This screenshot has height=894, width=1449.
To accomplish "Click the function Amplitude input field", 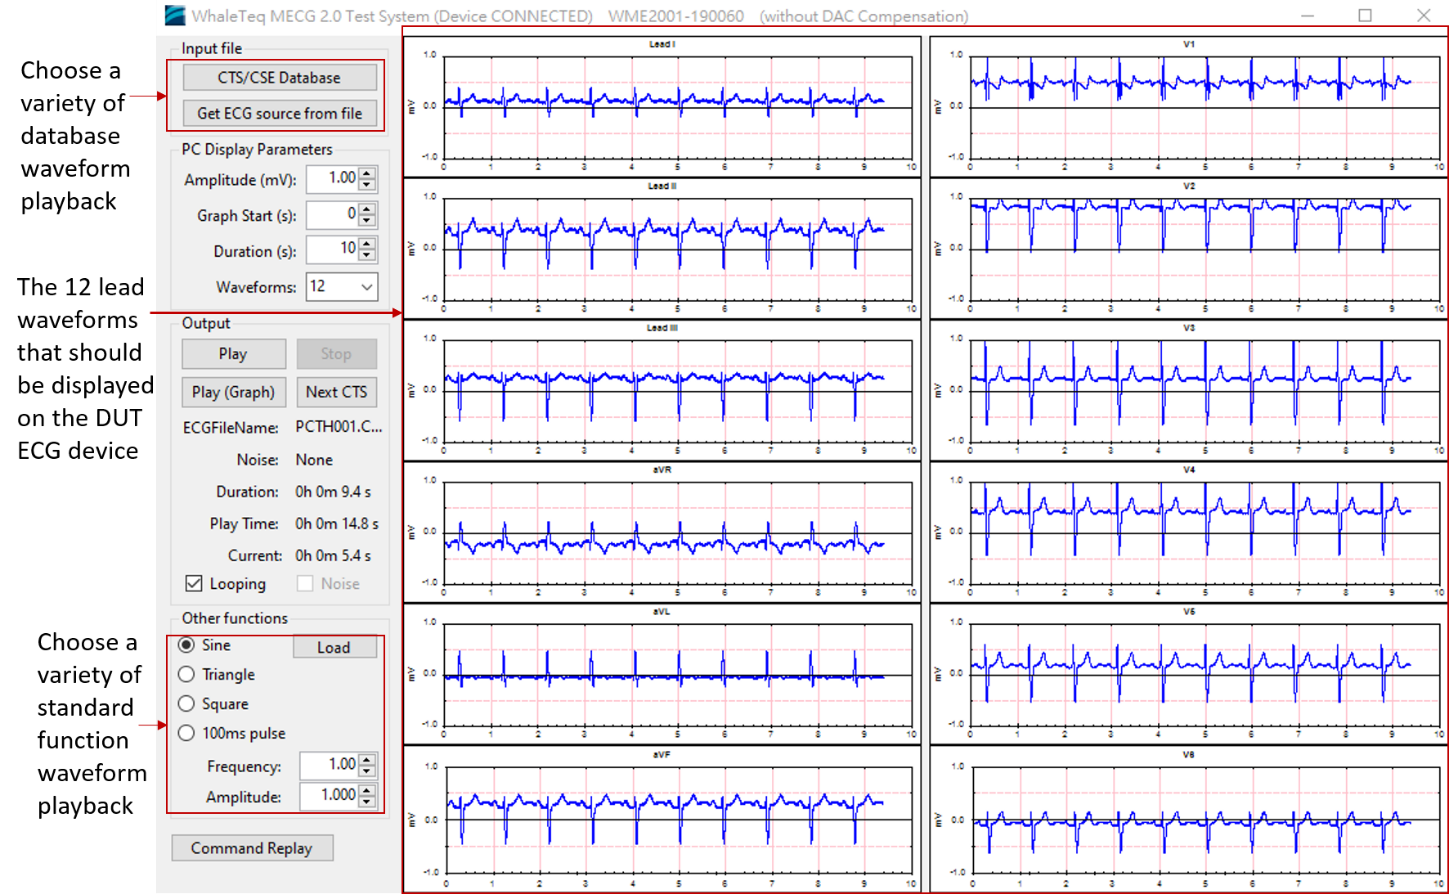I will click(329, 795).
